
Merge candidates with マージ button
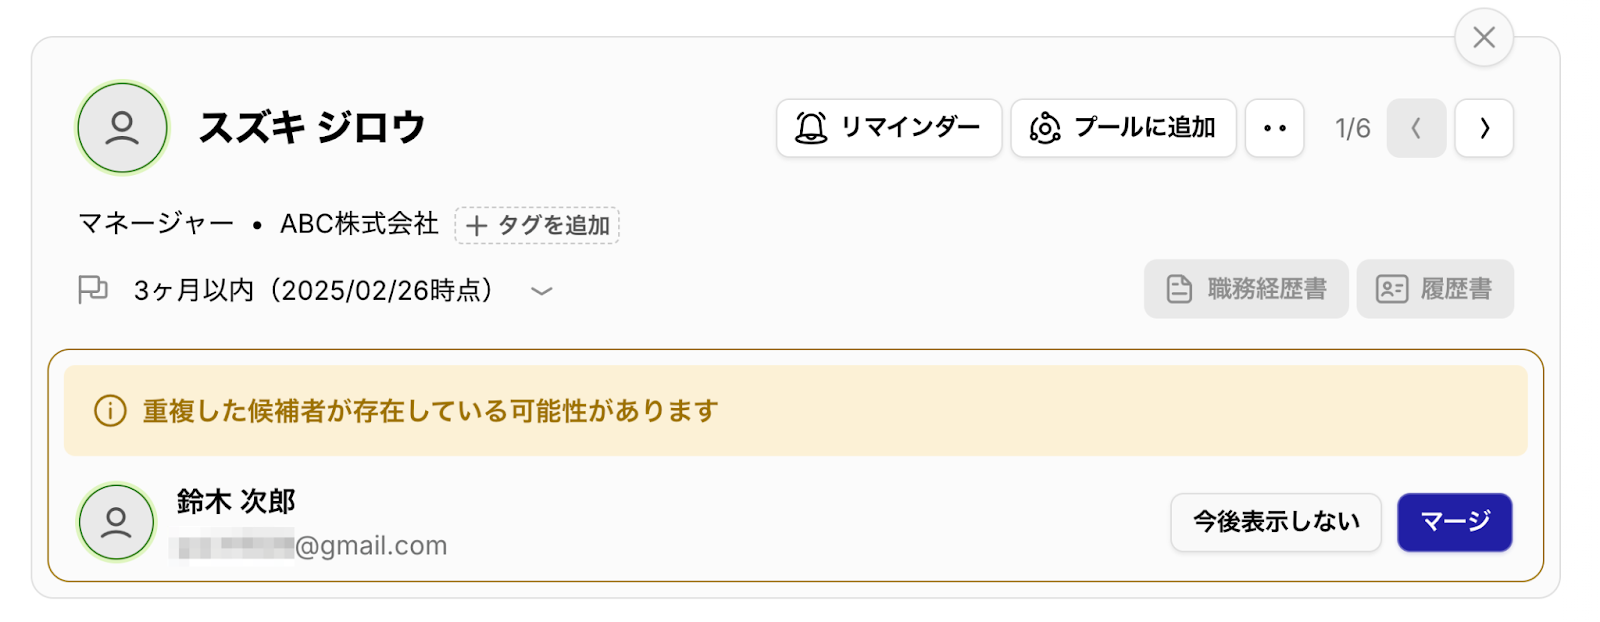[x=1455, y=522]
